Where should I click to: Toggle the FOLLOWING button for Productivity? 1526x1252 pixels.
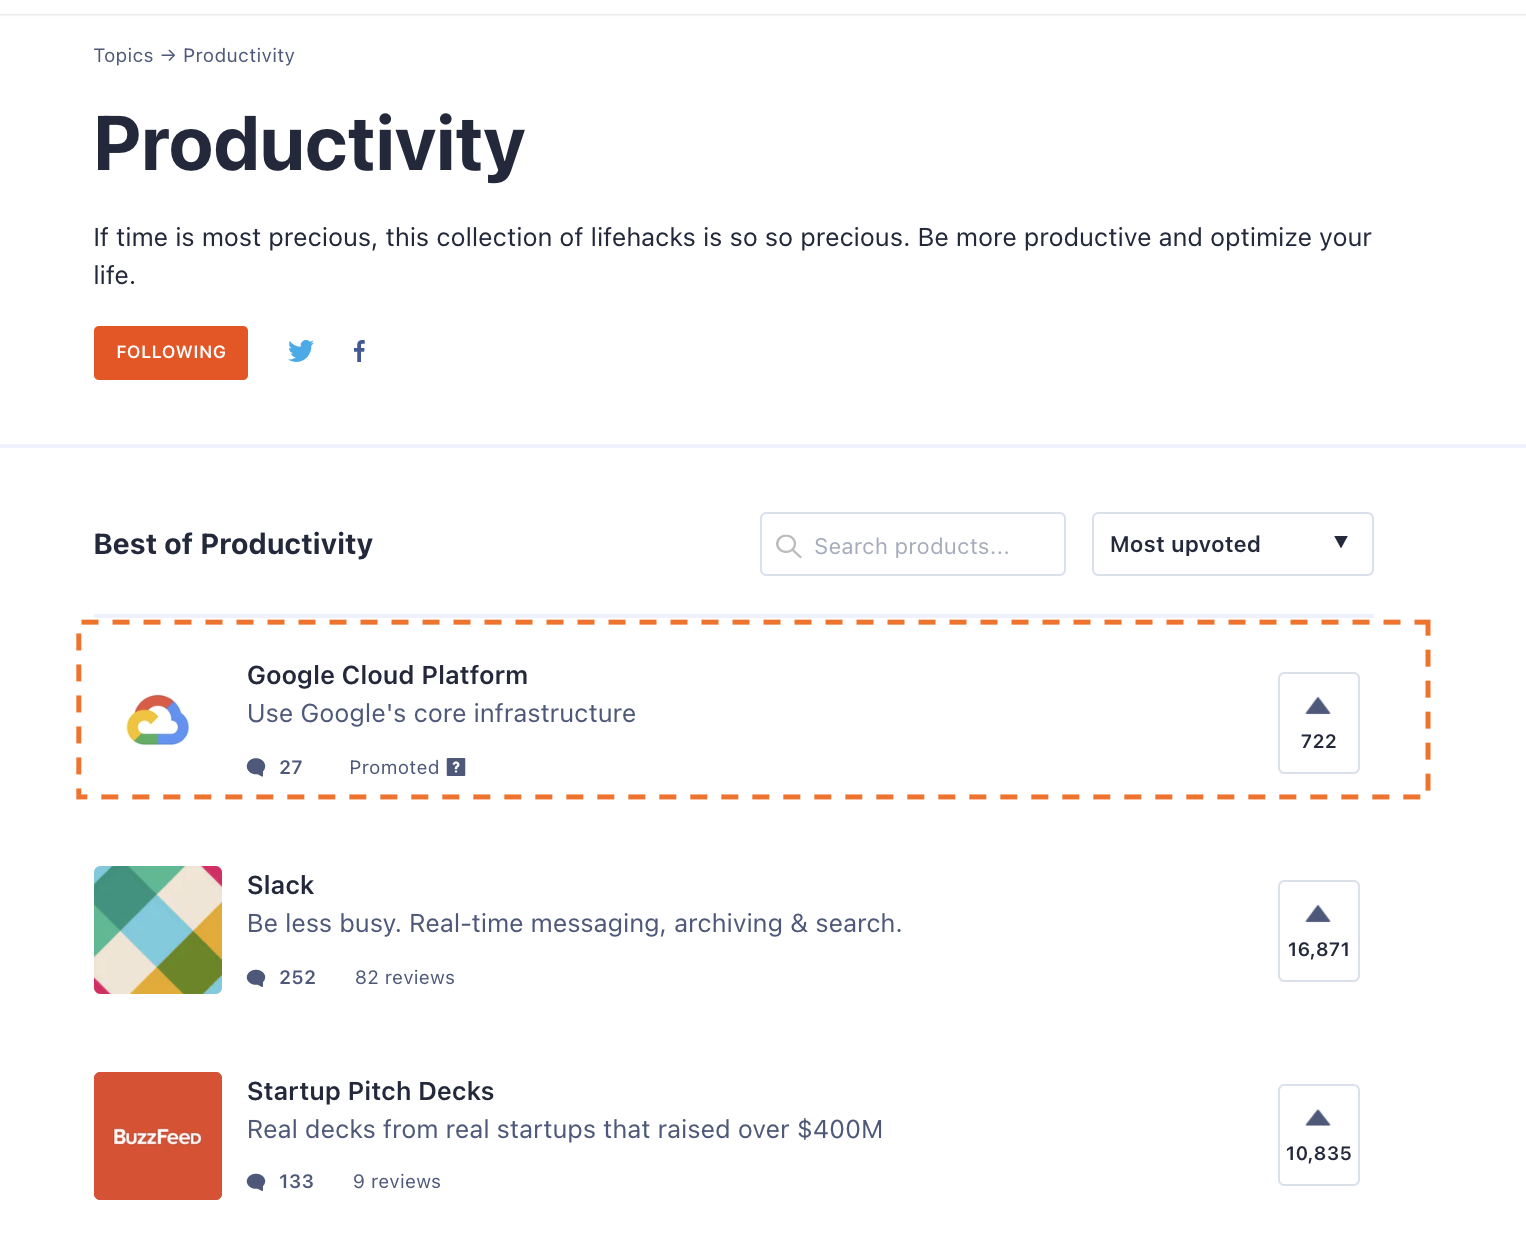171,353
